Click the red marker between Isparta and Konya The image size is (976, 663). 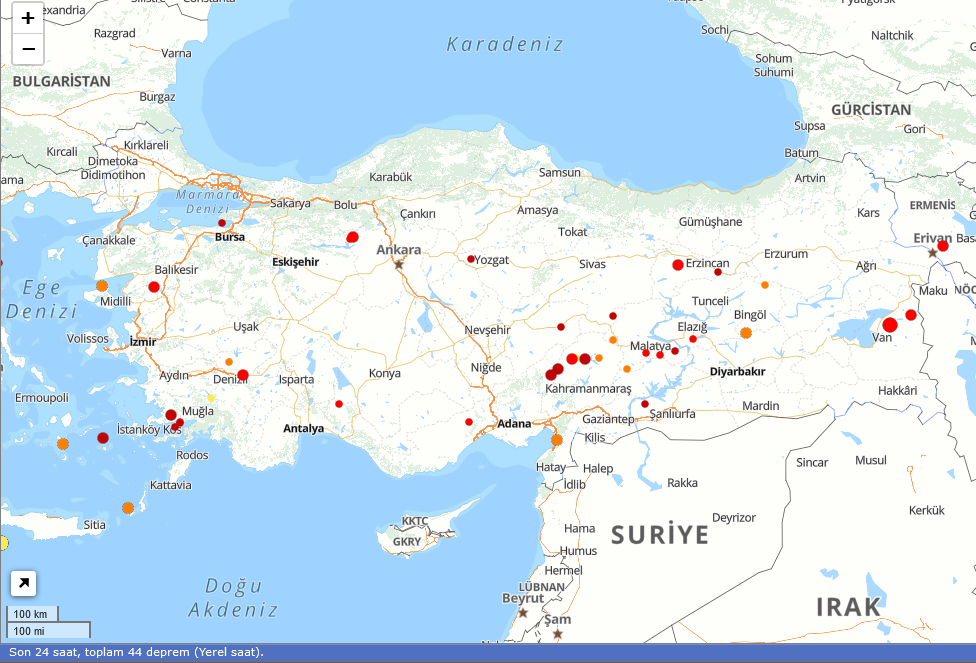(x=339, y=404)
